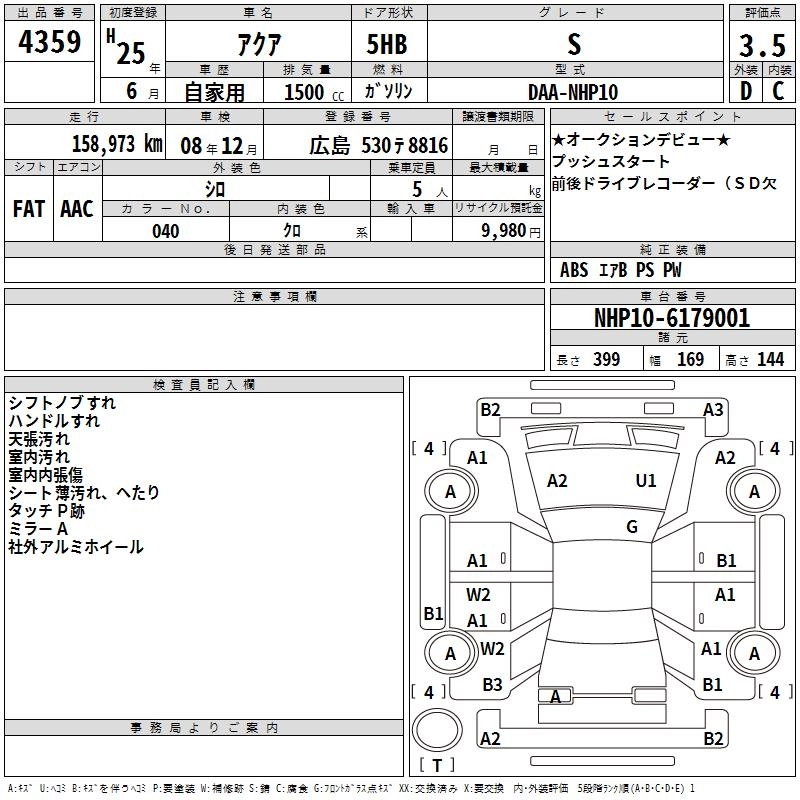The image size is (800, 800).
Task: Select the 前後ドライブレコーダー line
Action: 663,184
